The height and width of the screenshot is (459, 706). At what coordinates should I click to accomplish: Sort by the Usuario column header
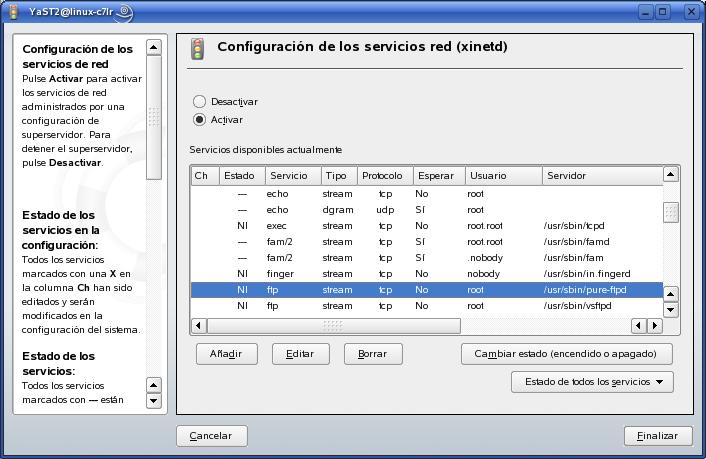pos(503,176)
